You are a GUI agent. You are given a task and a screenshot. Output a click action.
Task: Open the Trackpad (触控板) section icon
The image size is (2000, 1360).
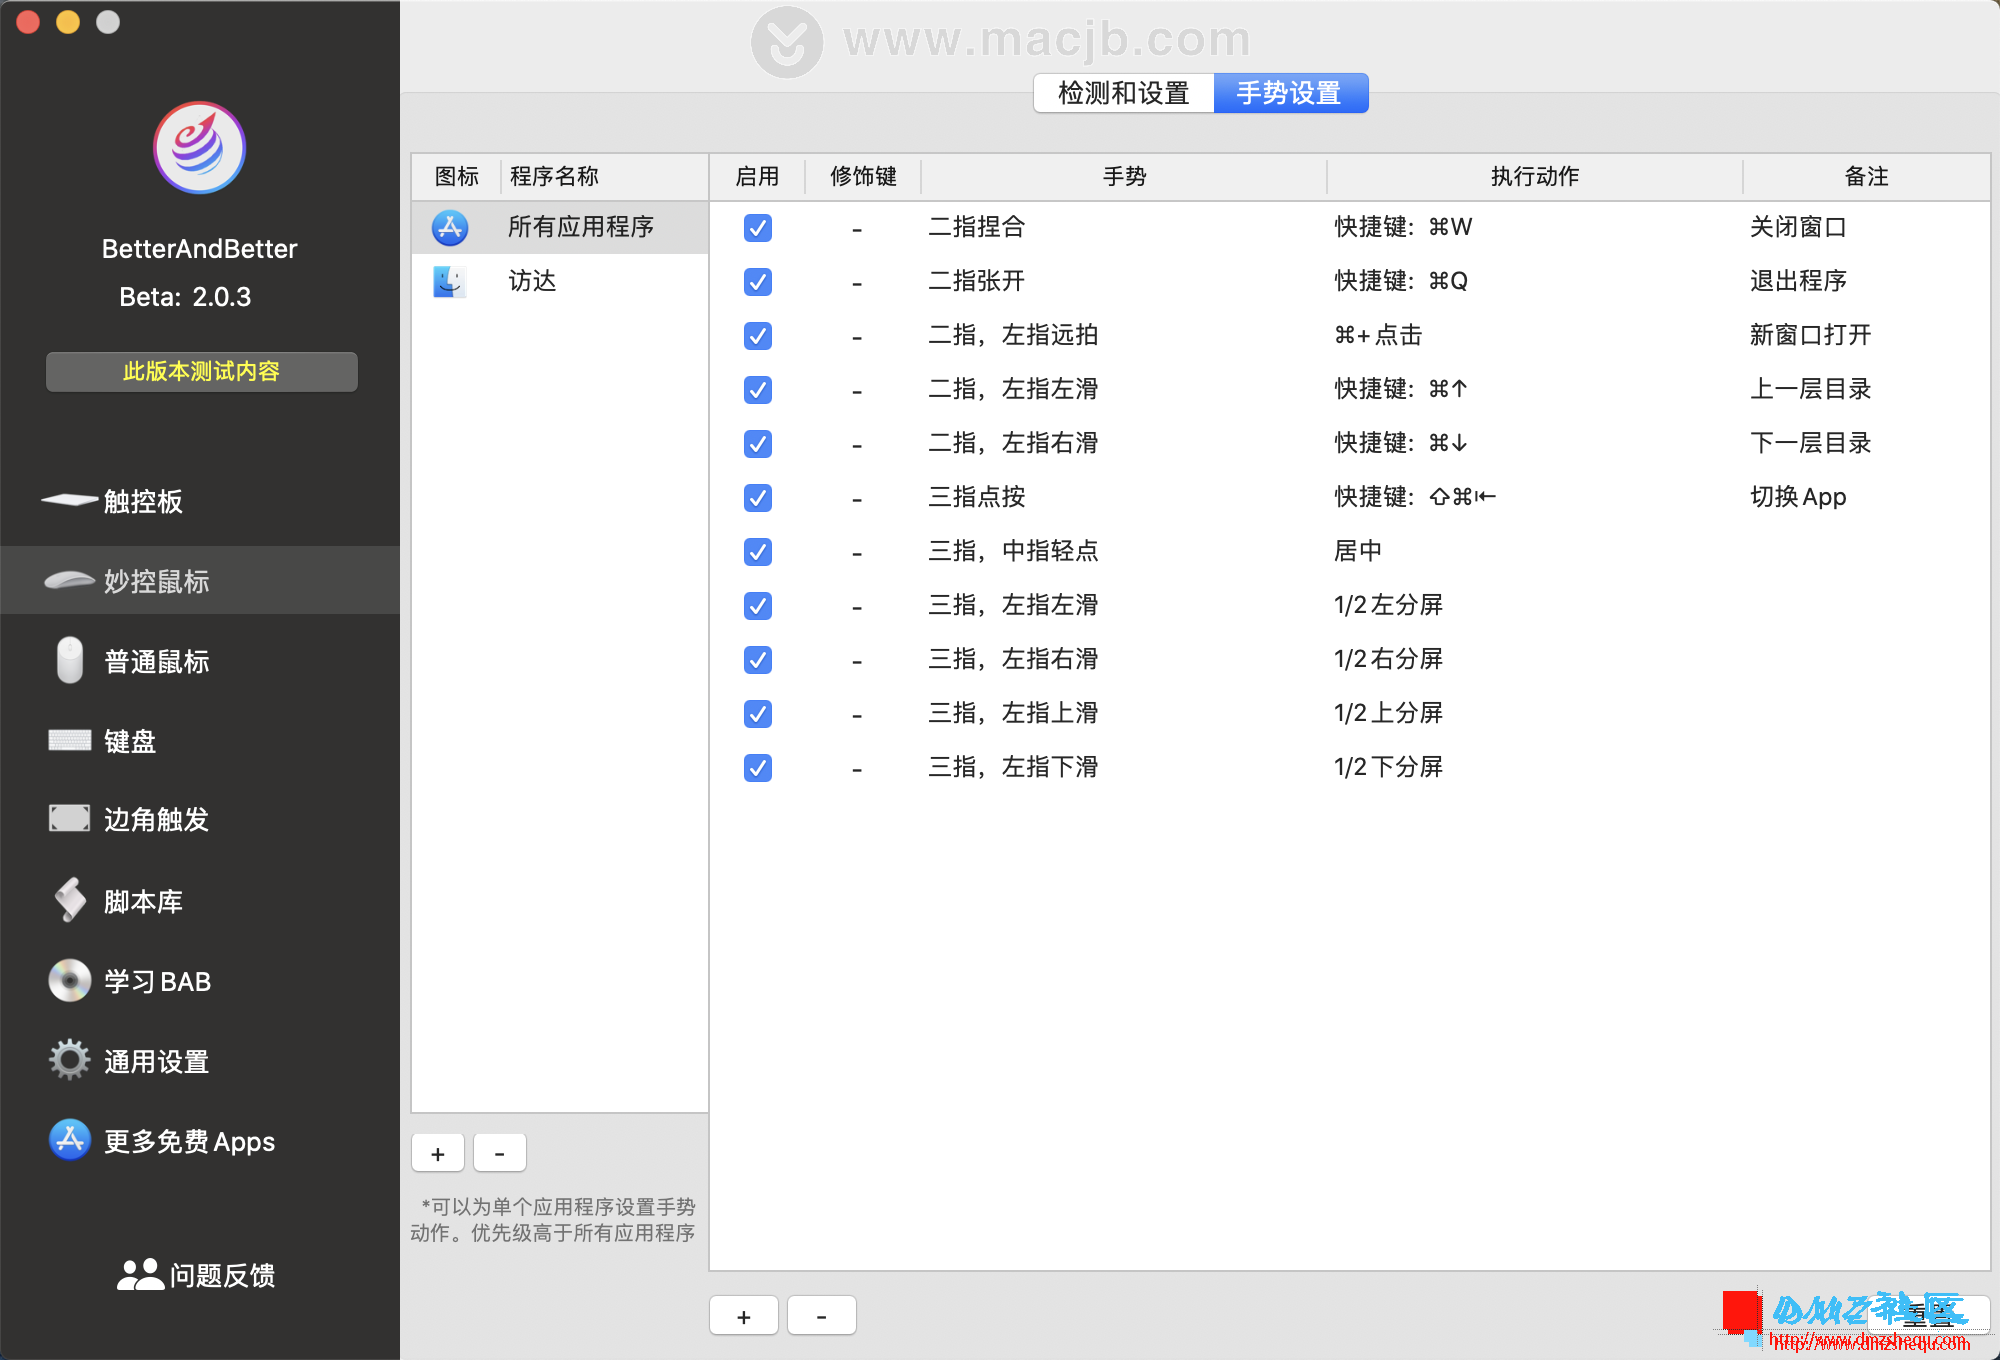(69, 500)
